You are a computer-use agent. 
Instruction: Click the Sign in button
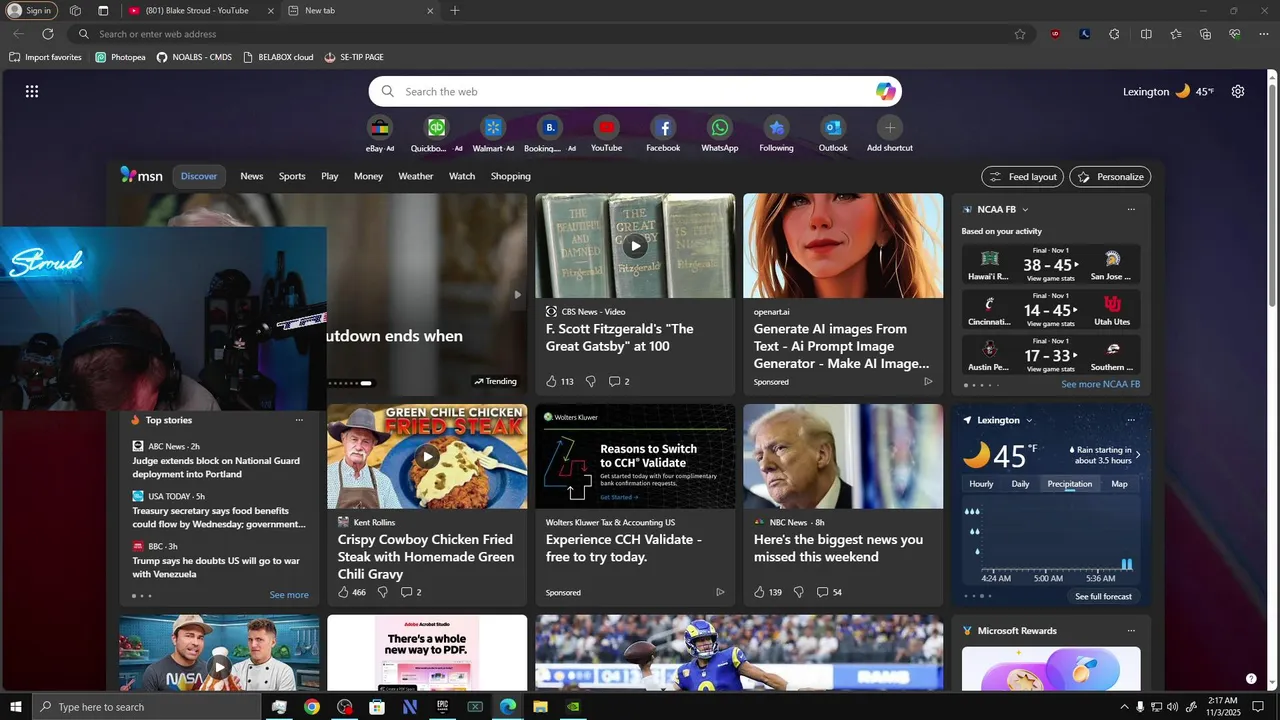[30, 11]
